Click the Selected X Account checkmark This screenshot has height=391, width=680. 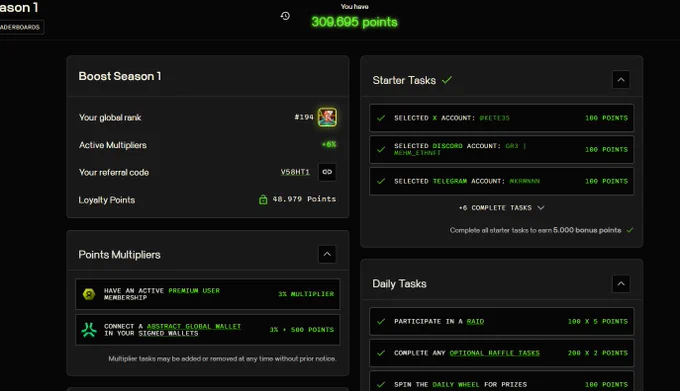click(x=381, y=118)
